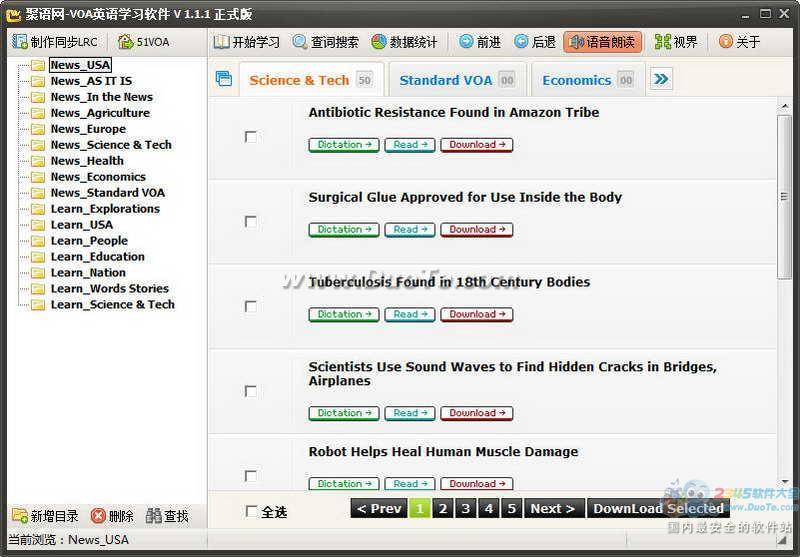Check the Surgical Glue article checkbox
Viewport: 800px width, 557px height.
[251, 221]
